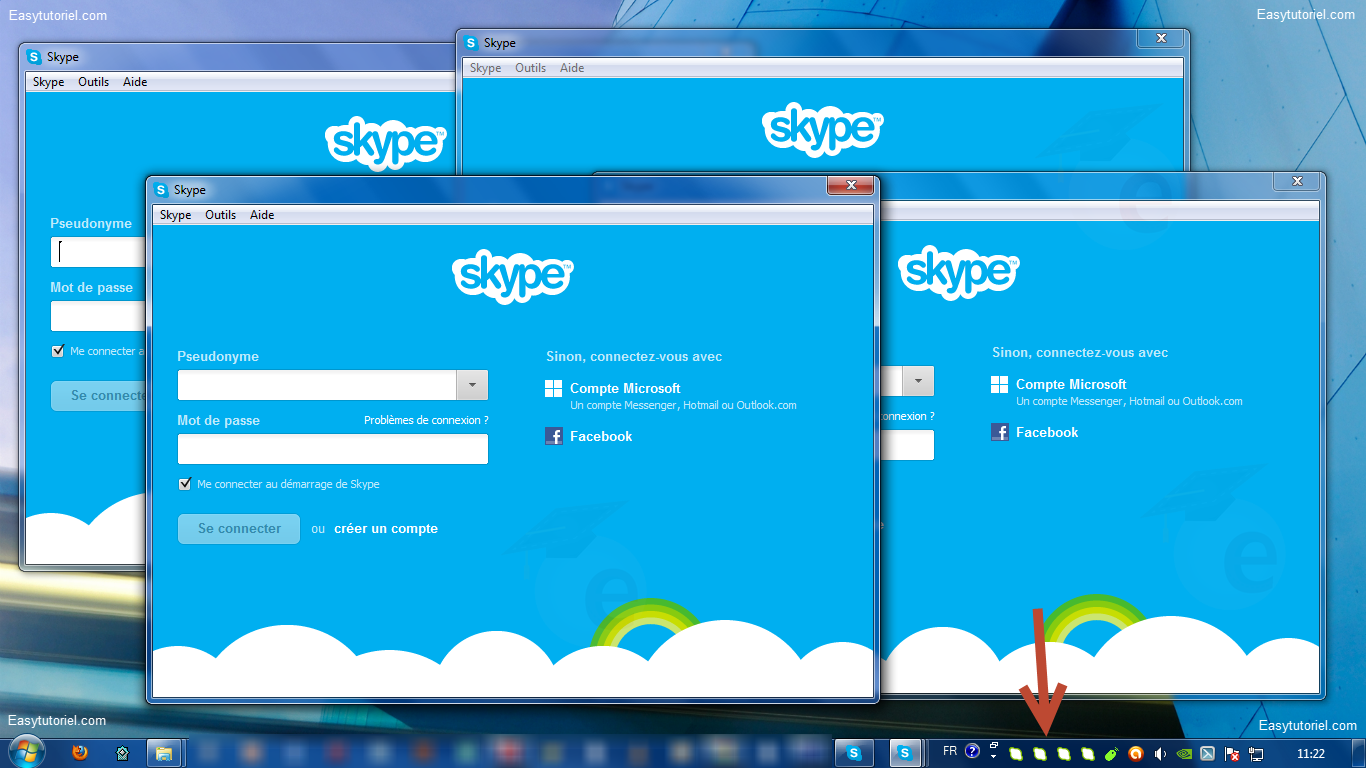Image resolution: width=1366 pixels, height=768 pixels.
Task: Switch to the non-highlighted Skype taskbar button
Action: tap(854, 753)
